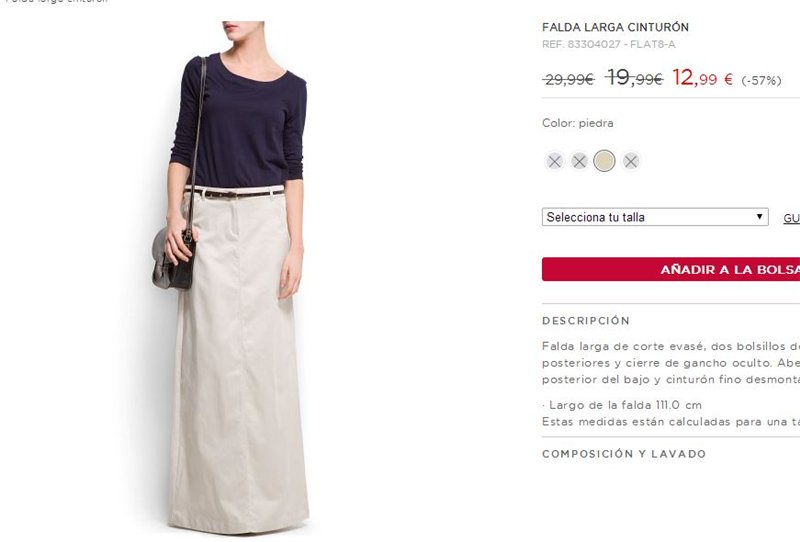Click the 'Falda larga cinturón' breadcrumb at top

[x=57, y=2]
